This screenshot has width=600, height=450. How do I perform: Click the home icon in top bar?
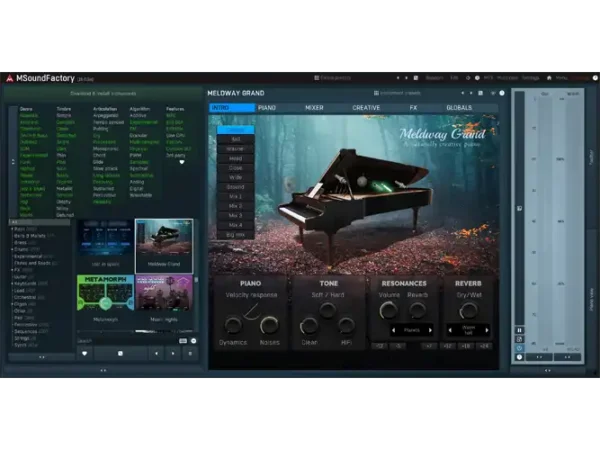(549, 78)
